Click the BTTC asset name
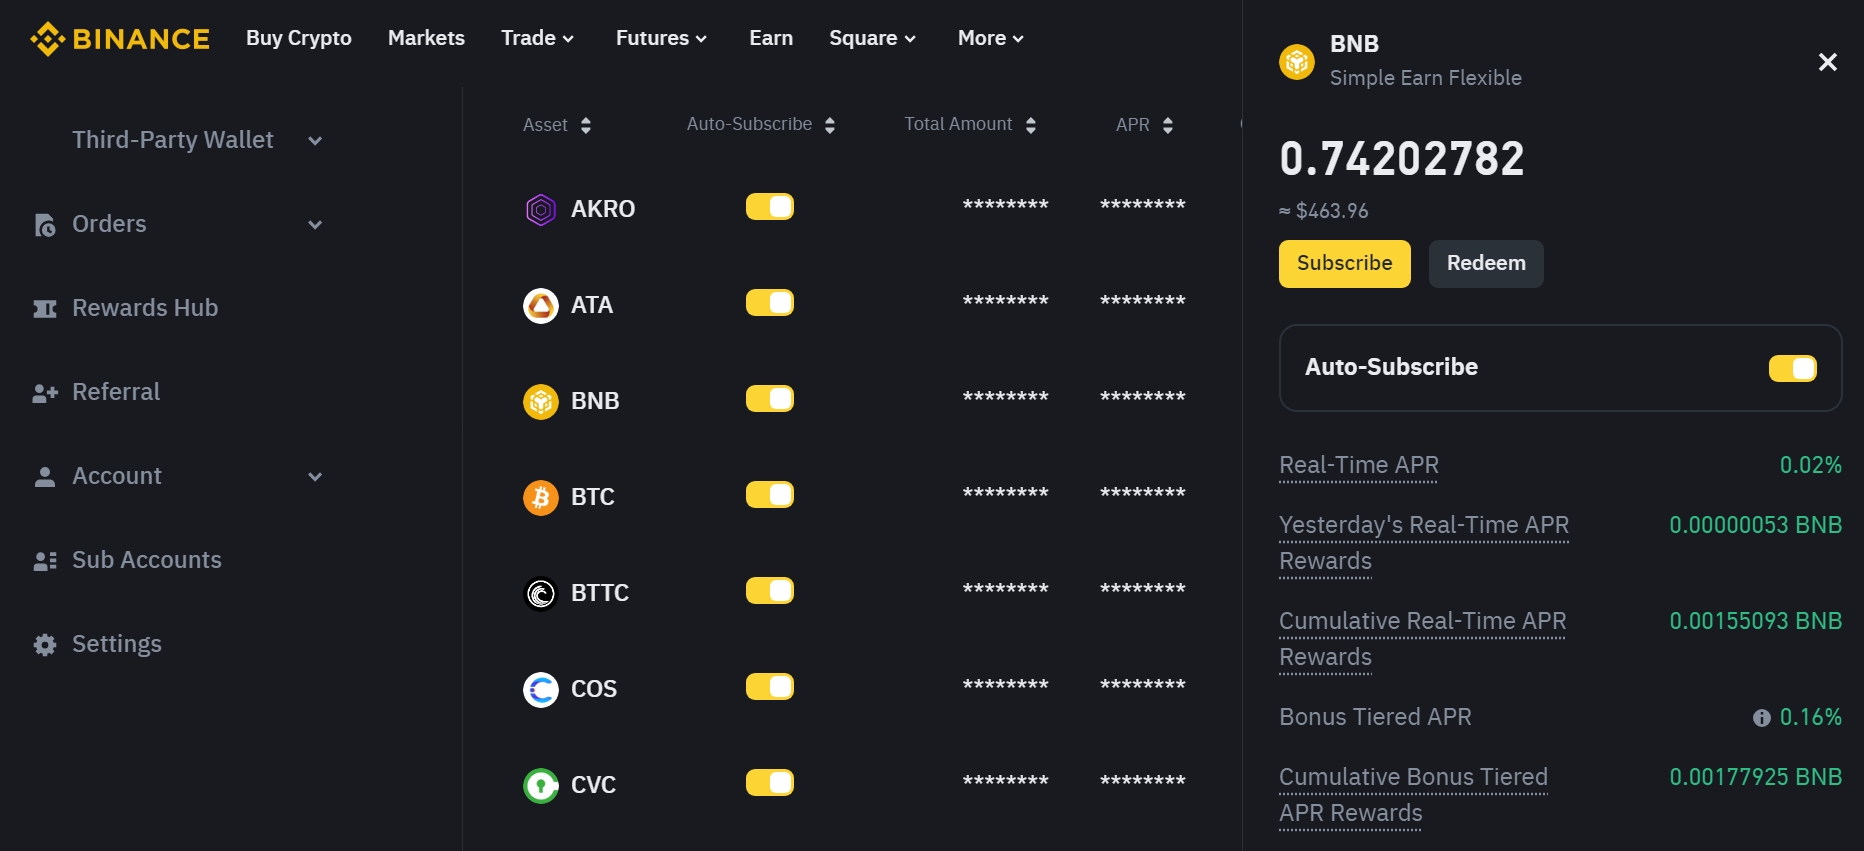 (x=600, y=593)
